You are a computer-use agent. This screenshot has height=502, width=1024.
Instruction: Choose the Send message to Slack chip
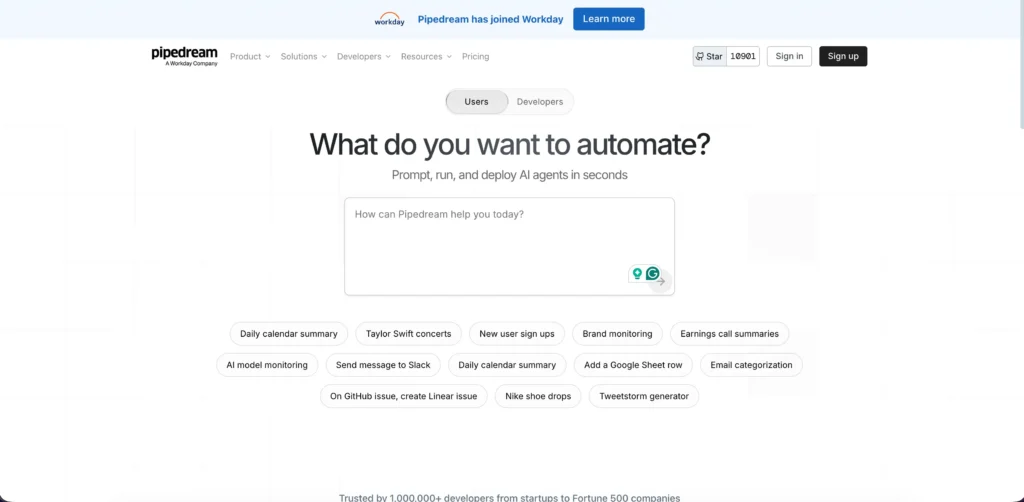tap(383, 366)
